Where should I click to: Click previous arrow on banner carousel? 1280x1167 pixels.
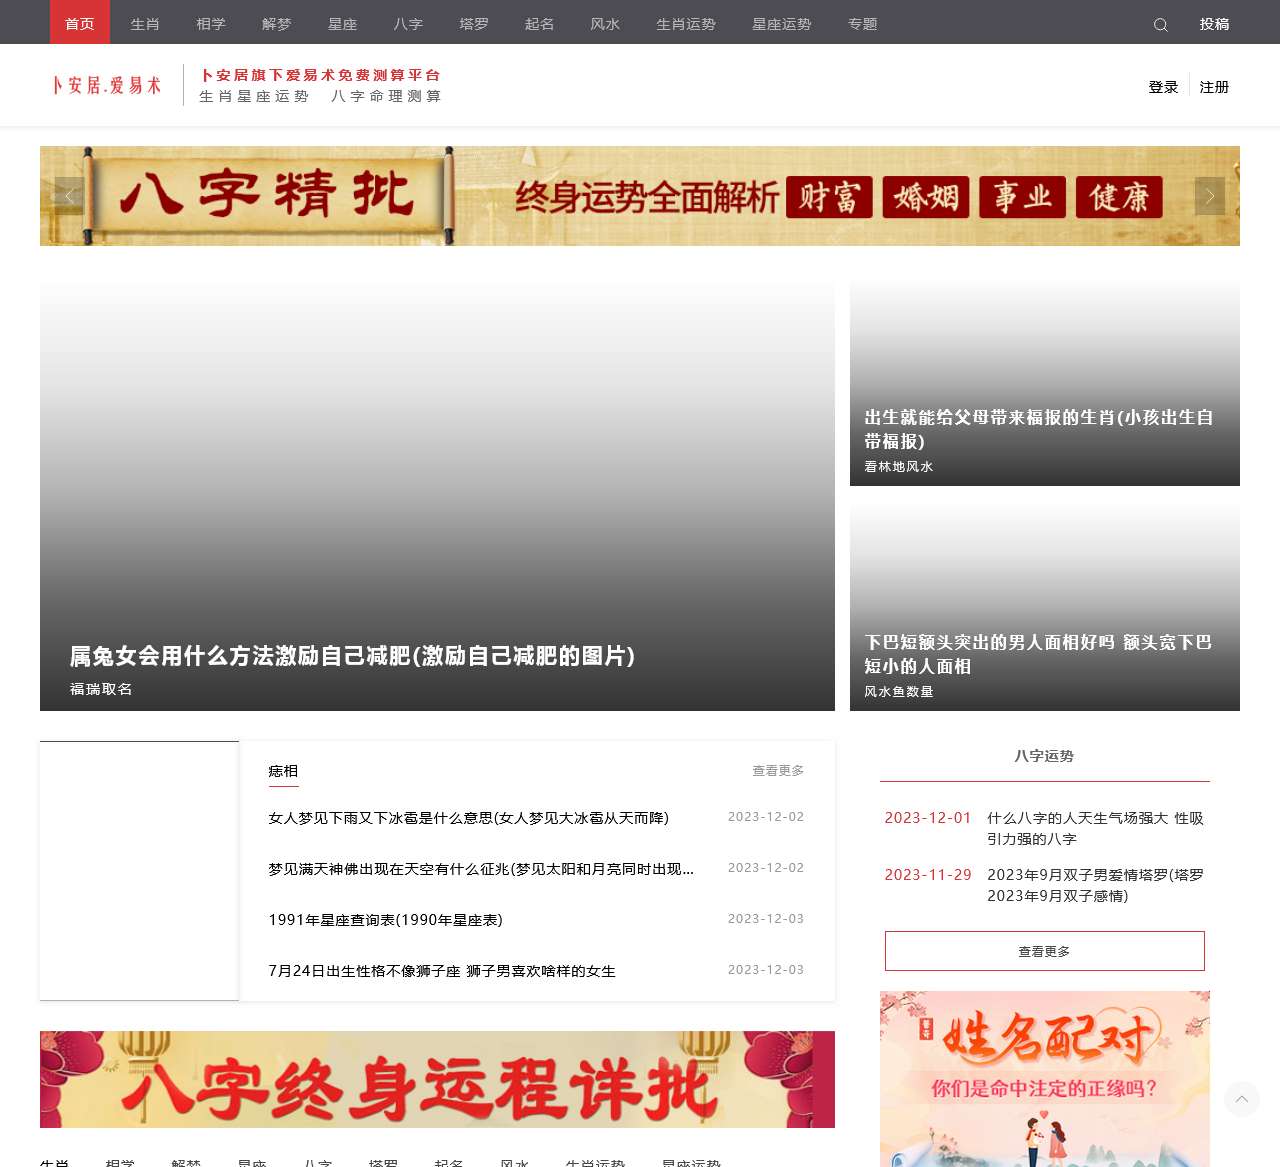[69, 196]
